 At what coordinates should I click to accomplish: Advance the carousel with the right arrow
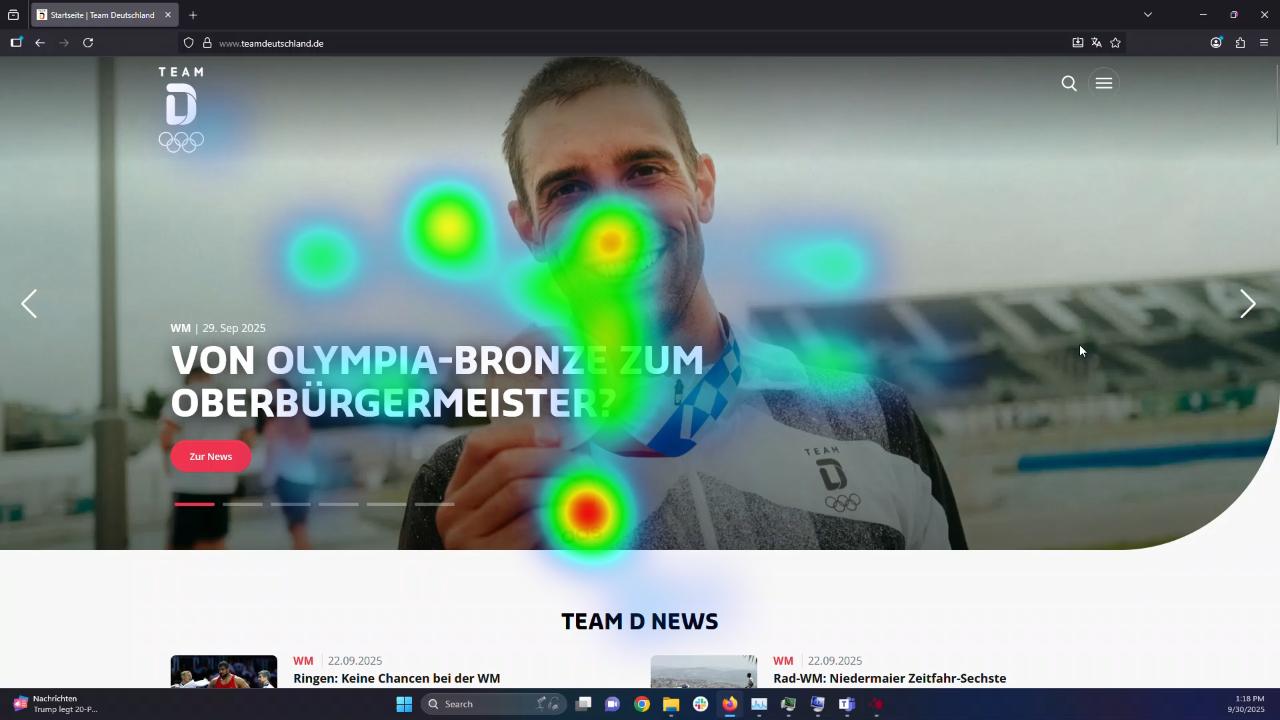coord(1247,304)
